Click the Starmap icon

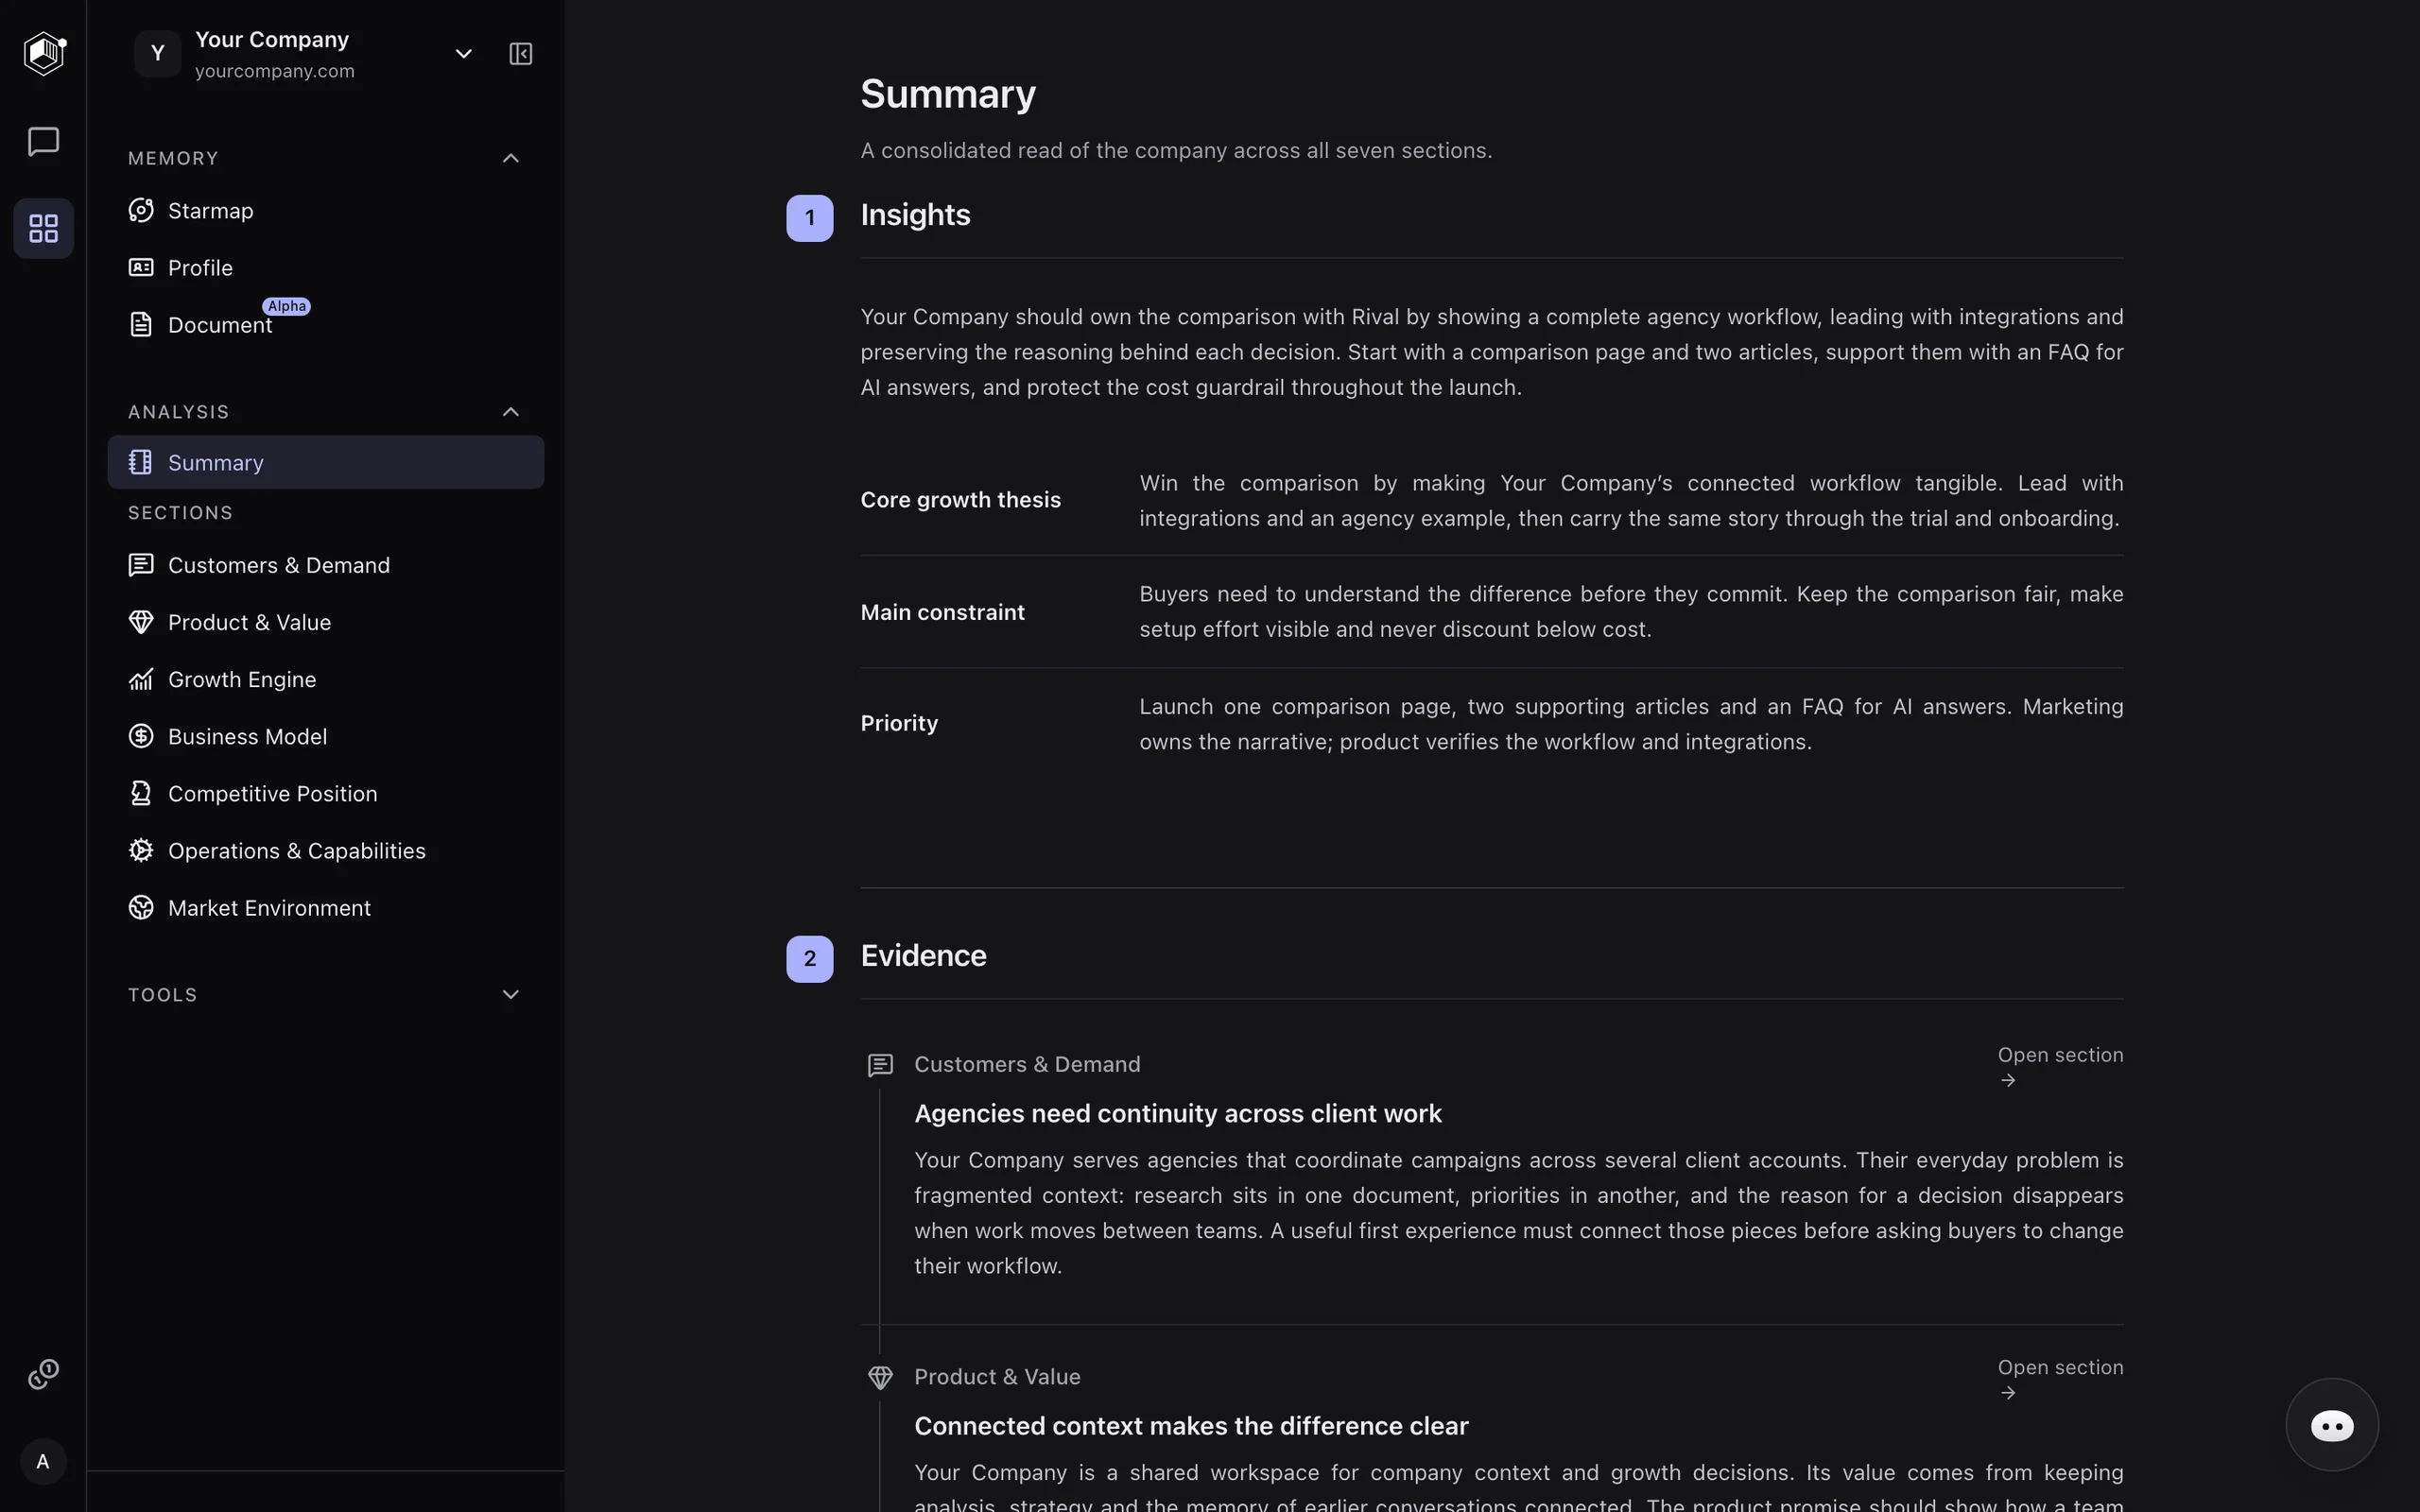coord(141,210)
